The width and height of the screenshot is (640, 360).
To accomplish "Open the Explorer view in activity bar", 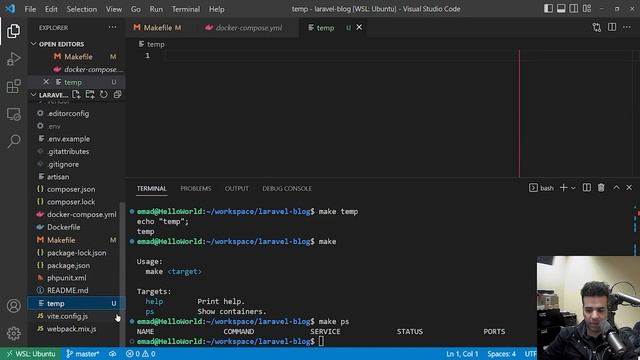I will coord(13,31).
